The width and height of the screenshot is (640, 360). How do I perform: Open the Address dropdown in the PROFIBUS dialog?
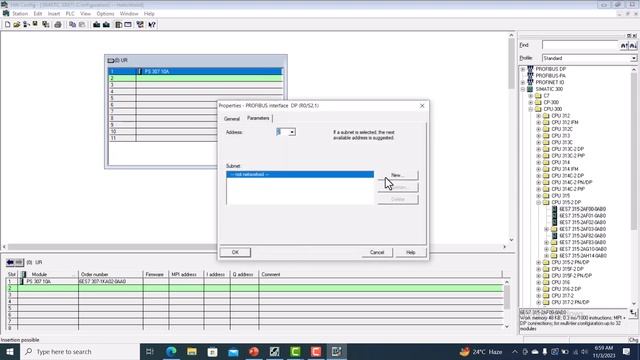tap(292, 132)
